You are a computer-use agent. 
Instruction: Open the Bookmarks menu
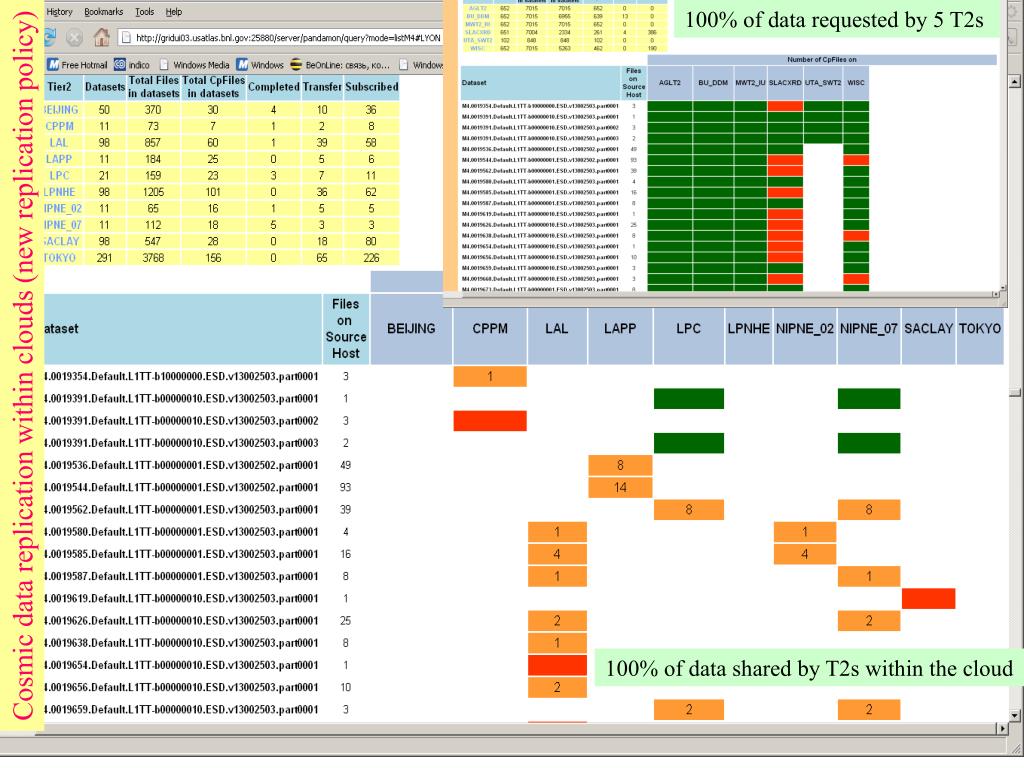coord(106,11)
